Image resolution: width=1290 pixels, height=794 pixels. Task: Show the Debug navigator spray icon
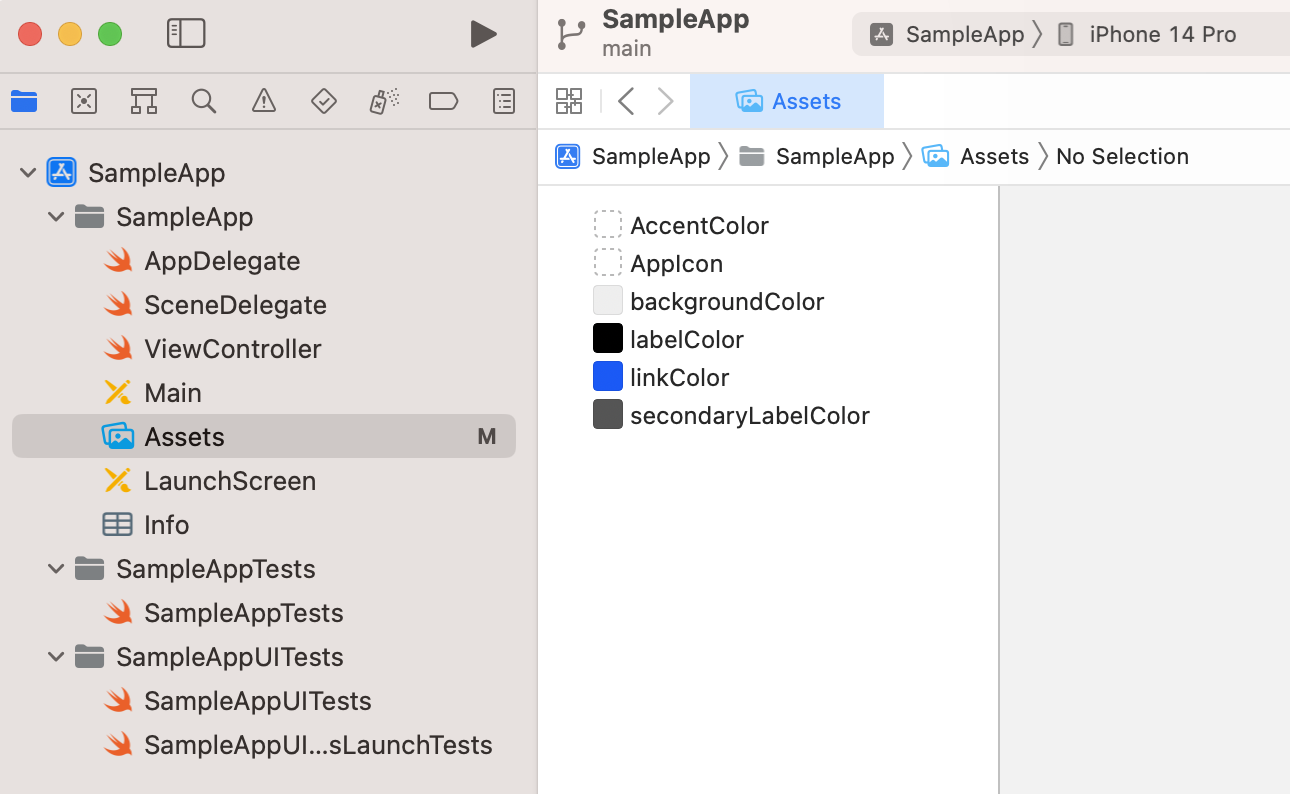tap(384, 101)
